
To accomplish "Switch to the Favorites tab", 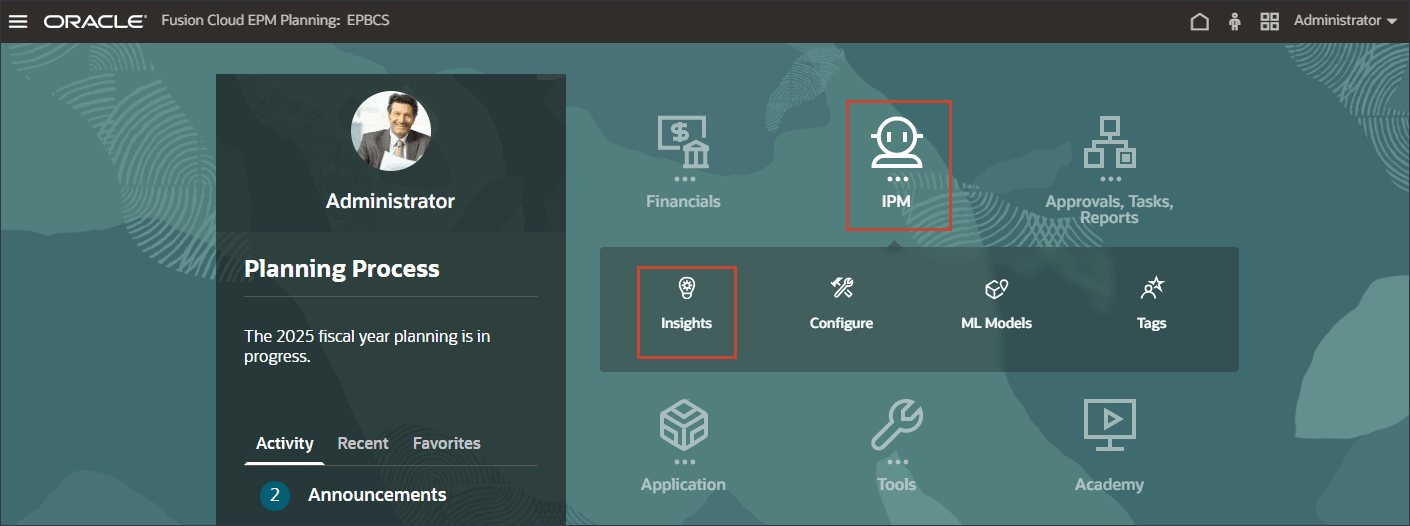I will [x=447, y=443].
